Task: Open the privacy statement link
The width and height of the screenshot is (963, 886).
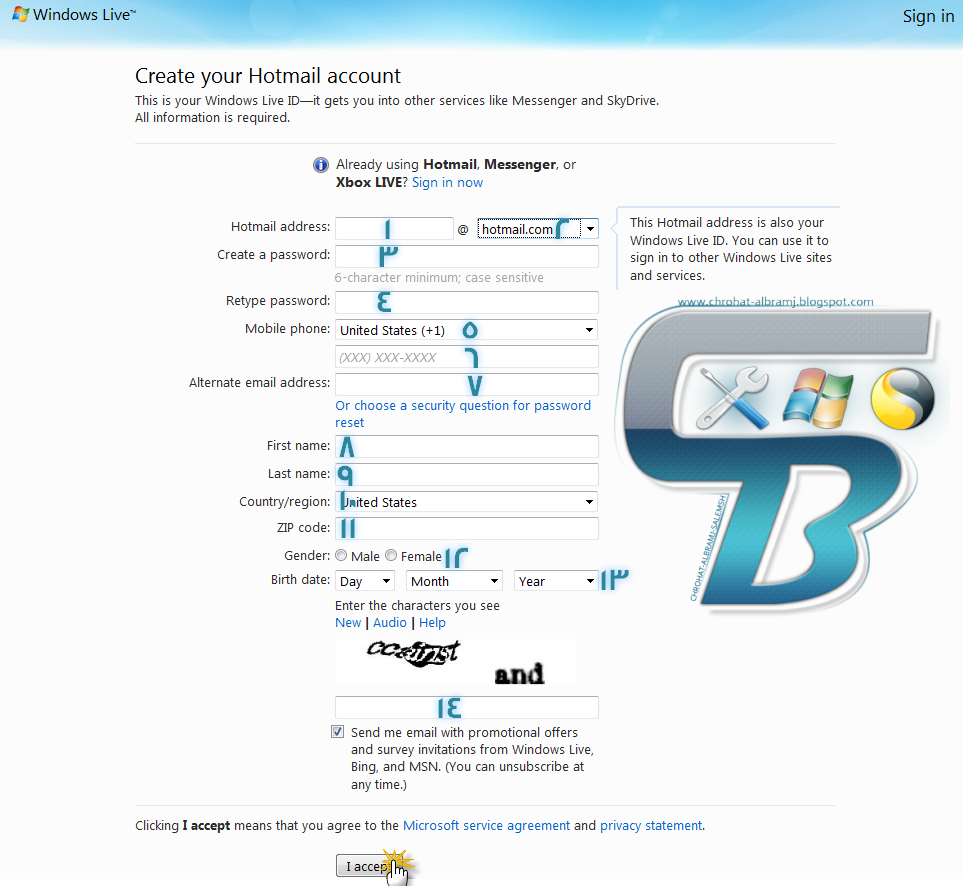Action: tap(650, 826)
